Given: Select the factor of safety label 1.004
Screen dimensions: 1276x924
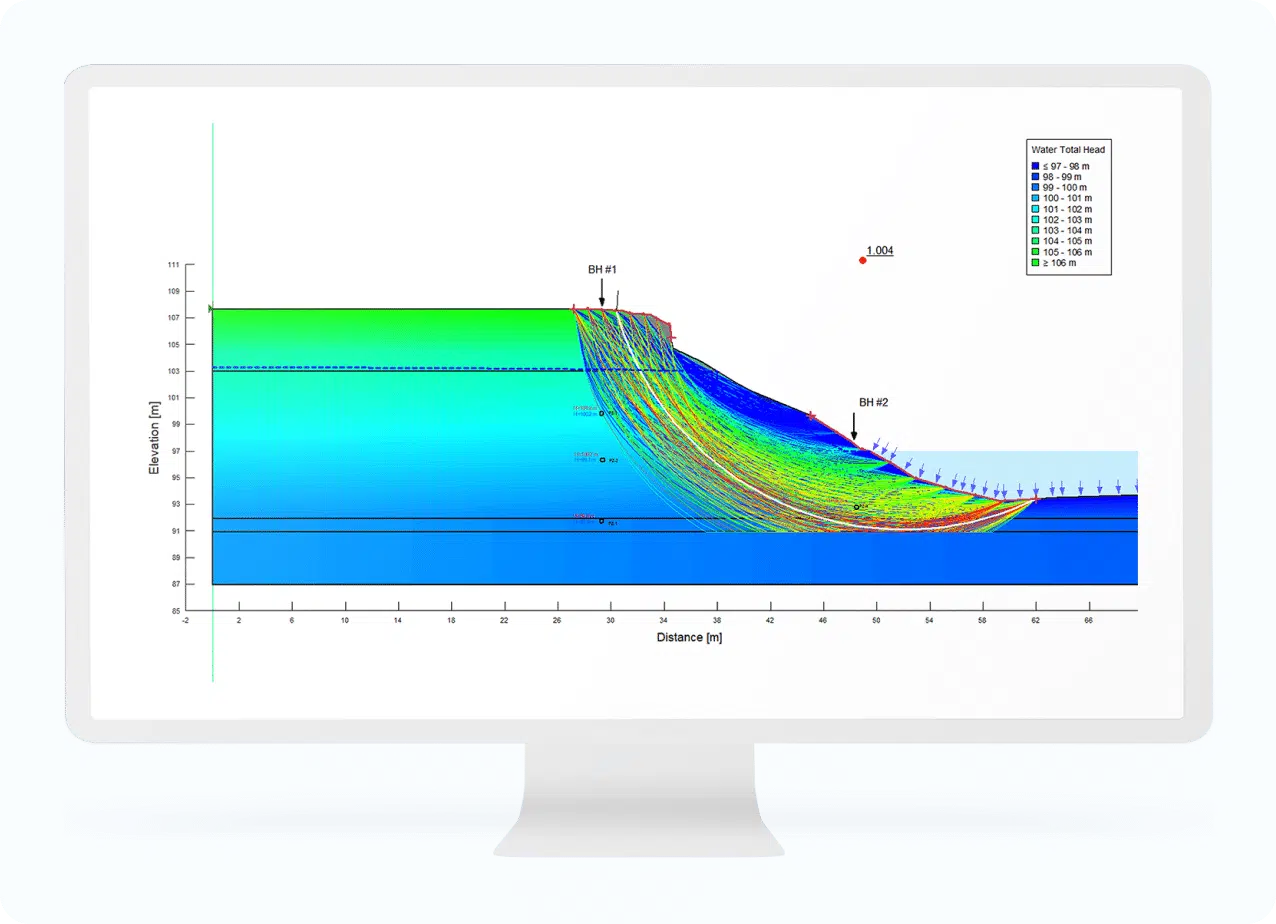Looking at the screenshot, I should pos(879,251).
